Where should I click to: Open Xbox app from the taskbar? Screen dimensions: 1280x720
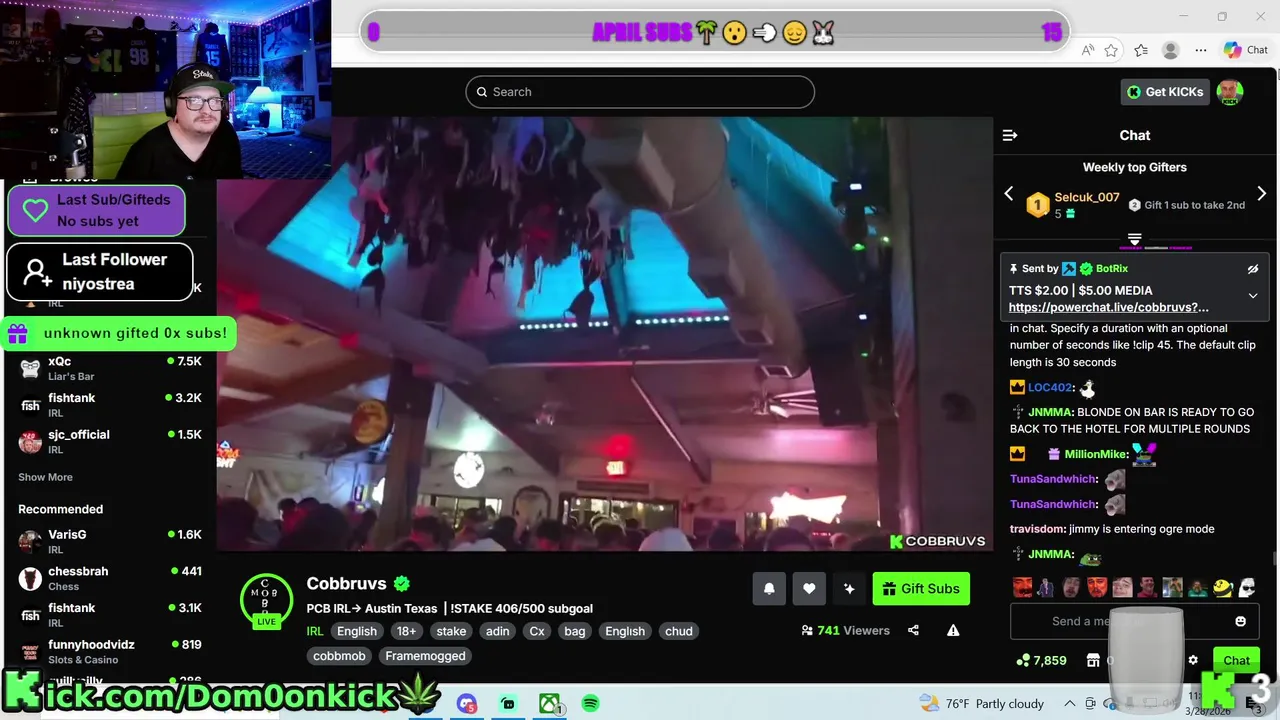click(x=549, y=704)
